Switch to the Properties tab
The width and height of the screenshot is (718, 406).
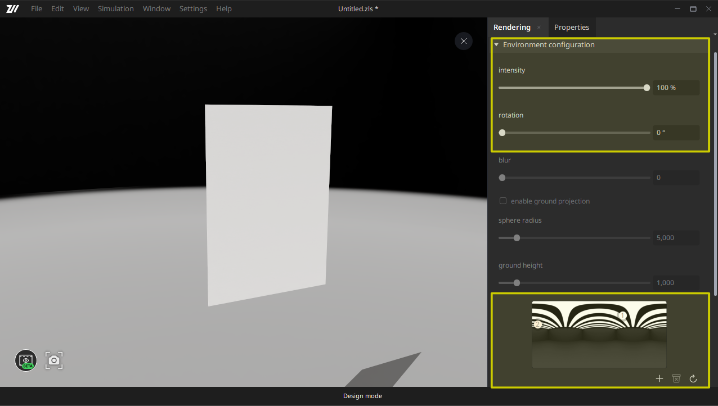coord(571,27)
